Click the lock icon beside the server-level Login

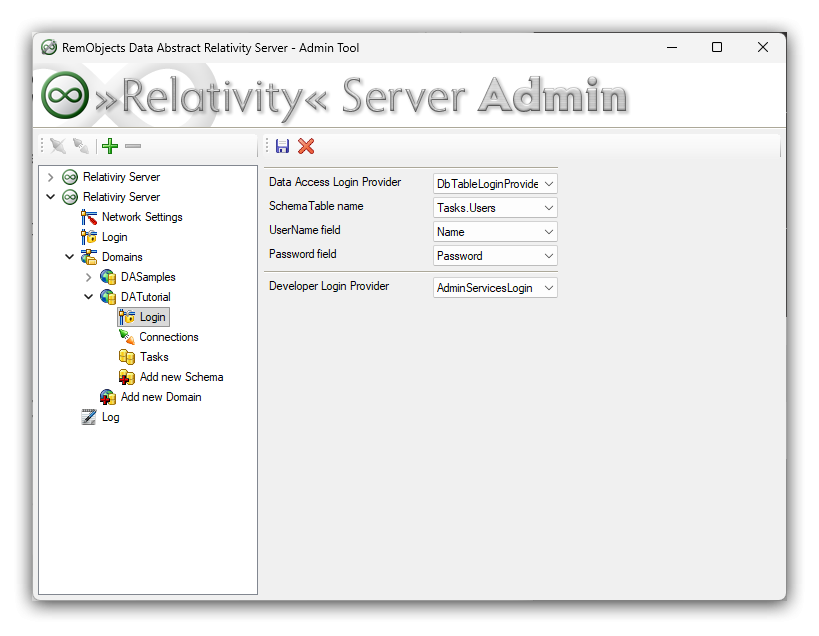pyautogui.click(x=89, y=237)
